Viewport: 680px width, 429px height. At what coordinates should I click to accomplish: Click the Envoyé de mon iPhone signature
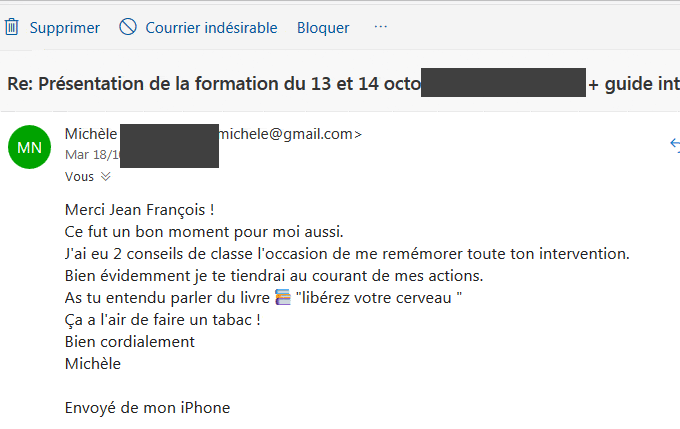click(147, 408)
